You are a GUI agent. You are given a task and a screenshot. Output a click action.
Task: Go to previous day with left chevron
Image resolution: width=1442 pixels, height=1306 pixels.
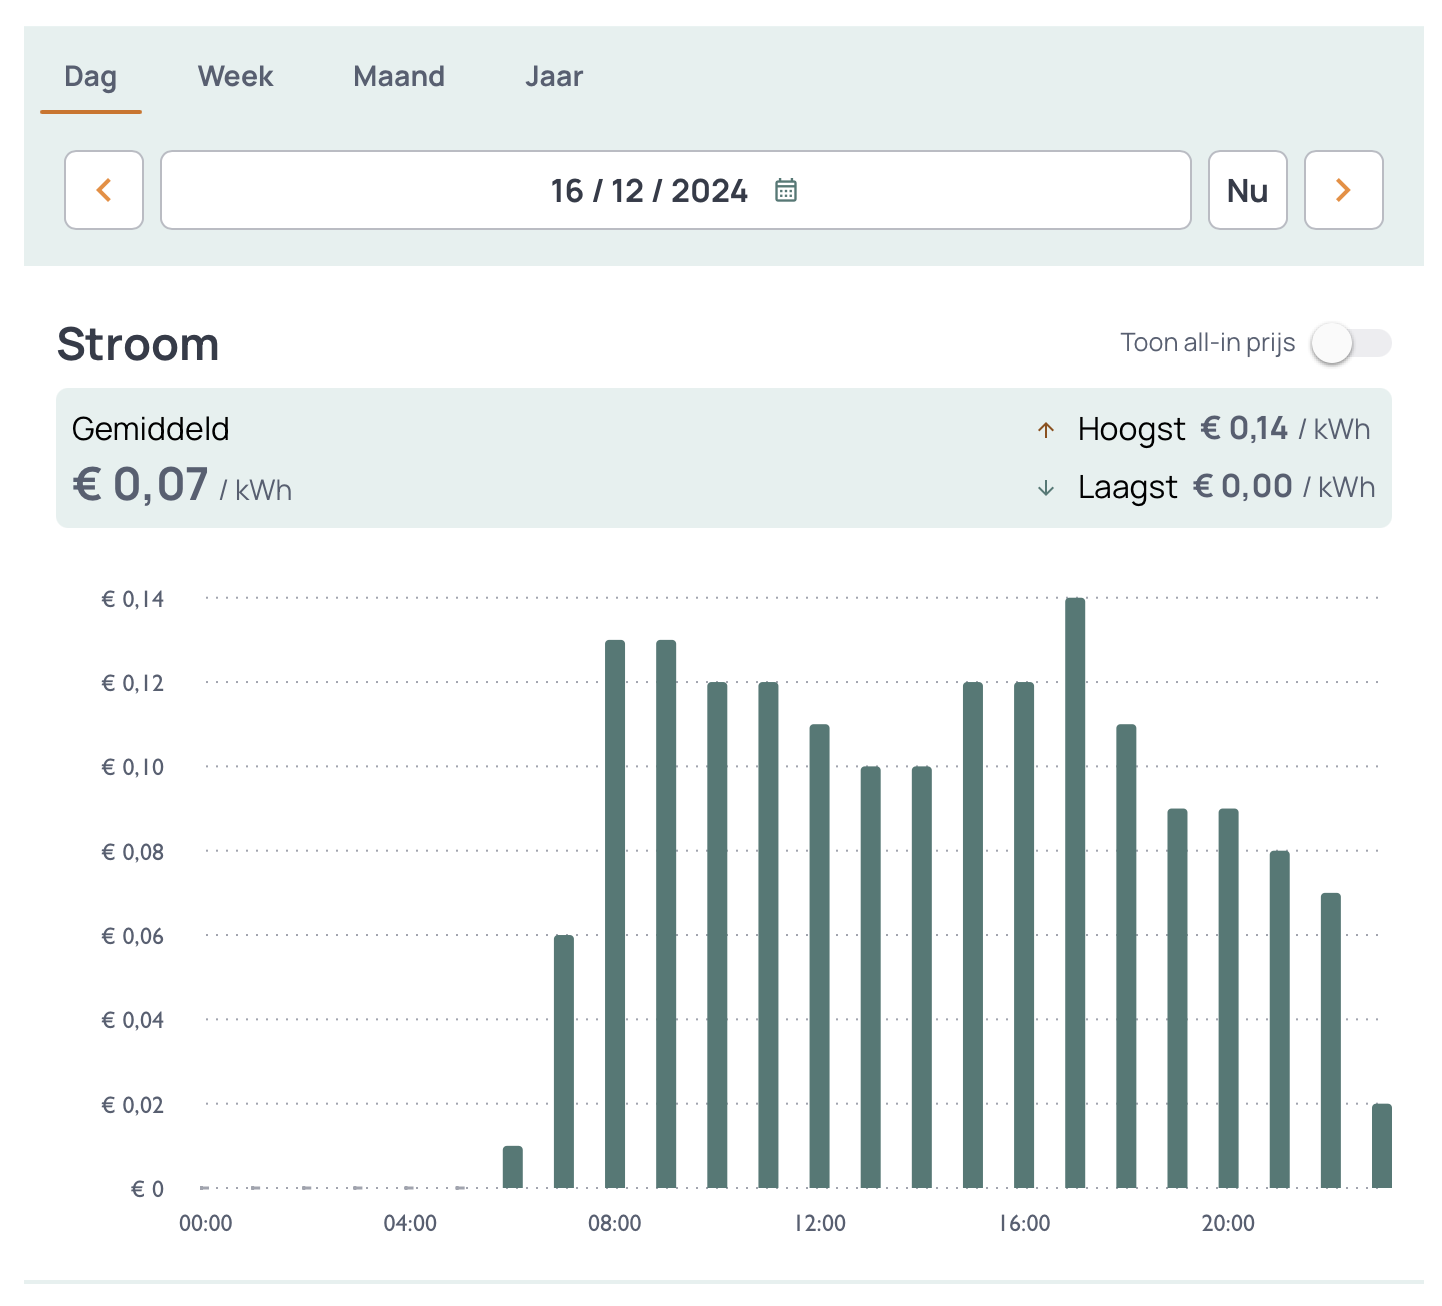point(104,190)
